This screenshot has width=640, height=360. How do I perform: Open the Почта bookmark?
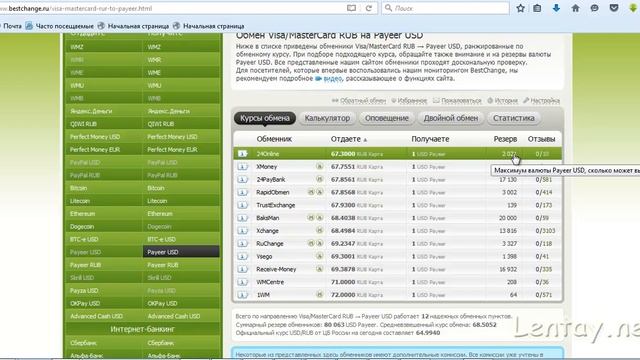pos(11,26)
